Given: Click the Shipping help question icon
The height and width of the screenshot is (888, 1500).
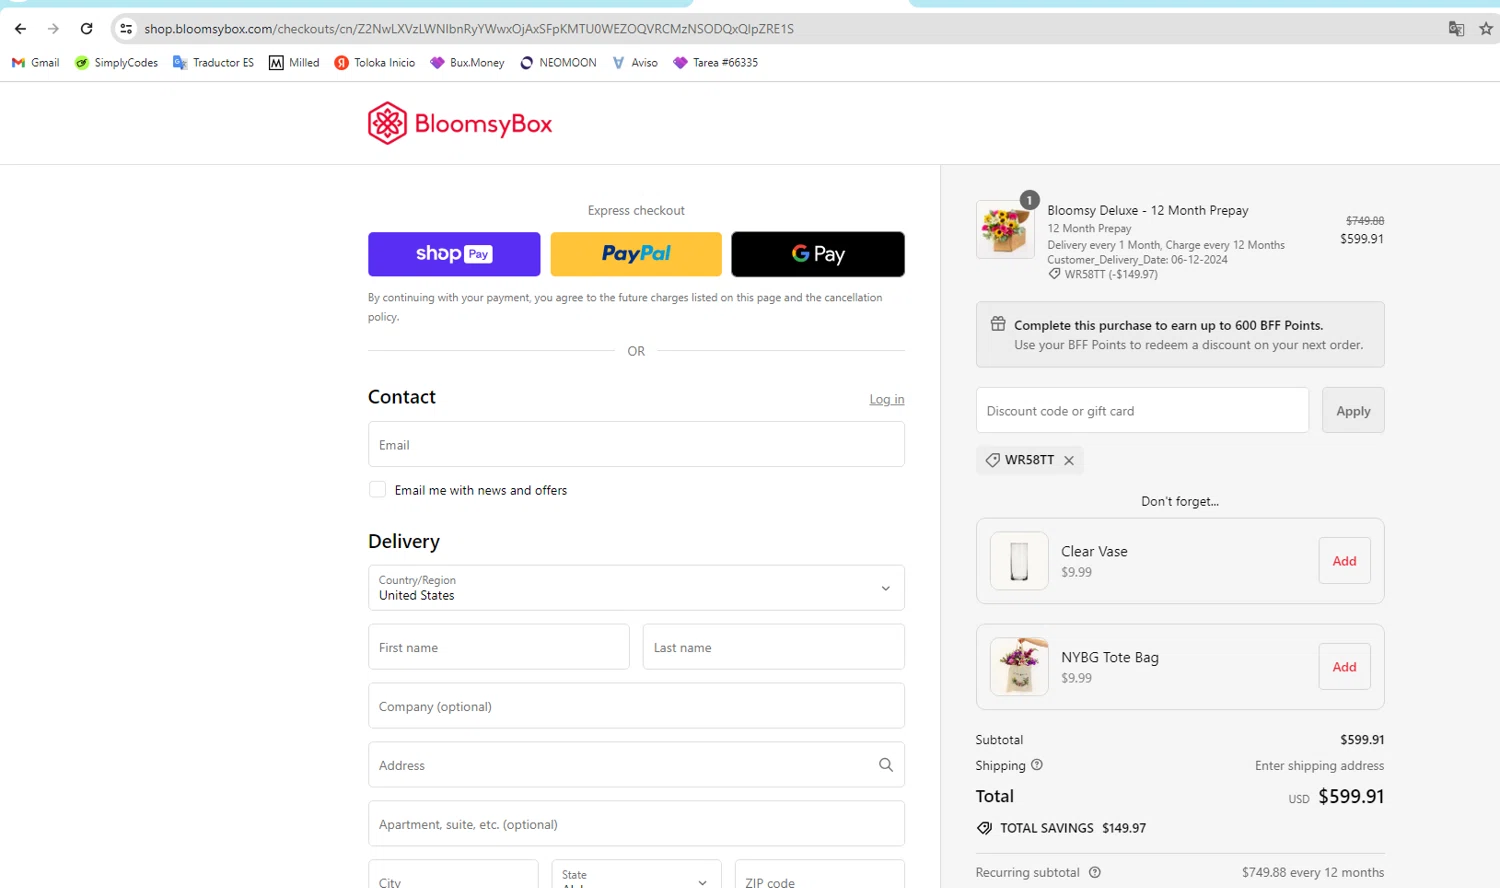Looking at the screenshot, I should pyautogui.click(x=1037, y=765).
